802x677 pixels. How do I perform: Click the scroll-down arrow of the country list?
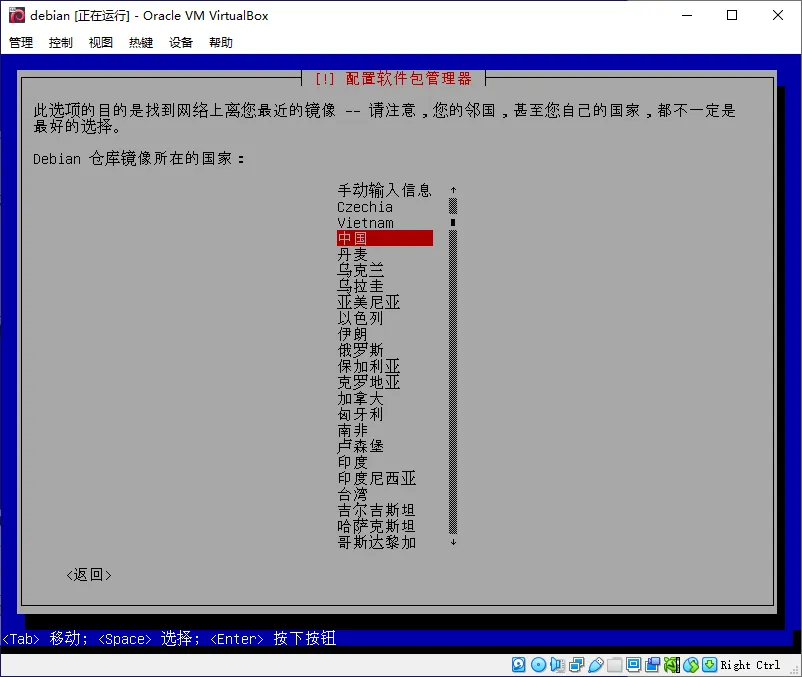tap(453, 542)
